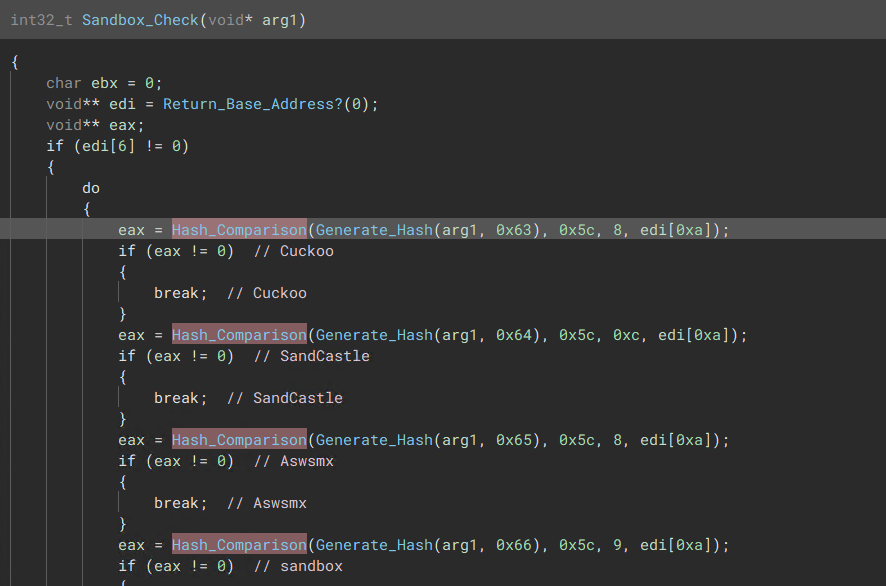Select Generate_Hash call with 0x63 argument
This screenshot has width=886, height=586.
pyautogui.click(x=374, y=230)
